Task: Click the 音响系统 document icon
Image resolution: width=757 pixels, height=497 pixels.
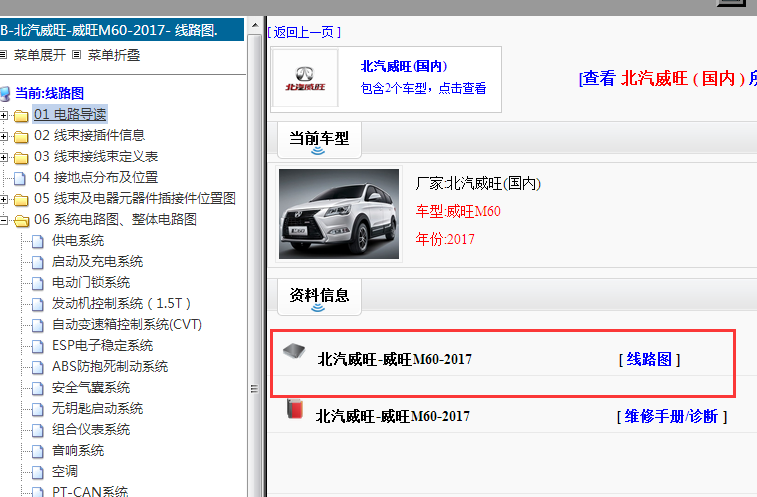Action: tap(38, 451)
